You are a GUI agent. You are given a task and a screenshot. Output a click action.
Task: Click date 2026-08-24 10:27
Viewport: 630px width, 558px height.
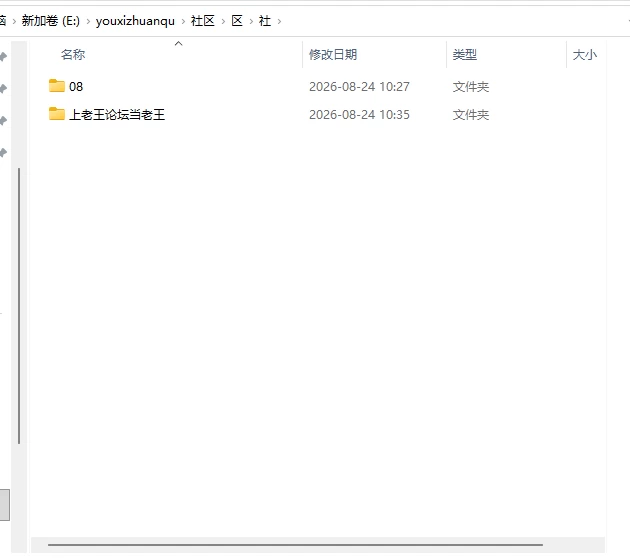[359, 86]
